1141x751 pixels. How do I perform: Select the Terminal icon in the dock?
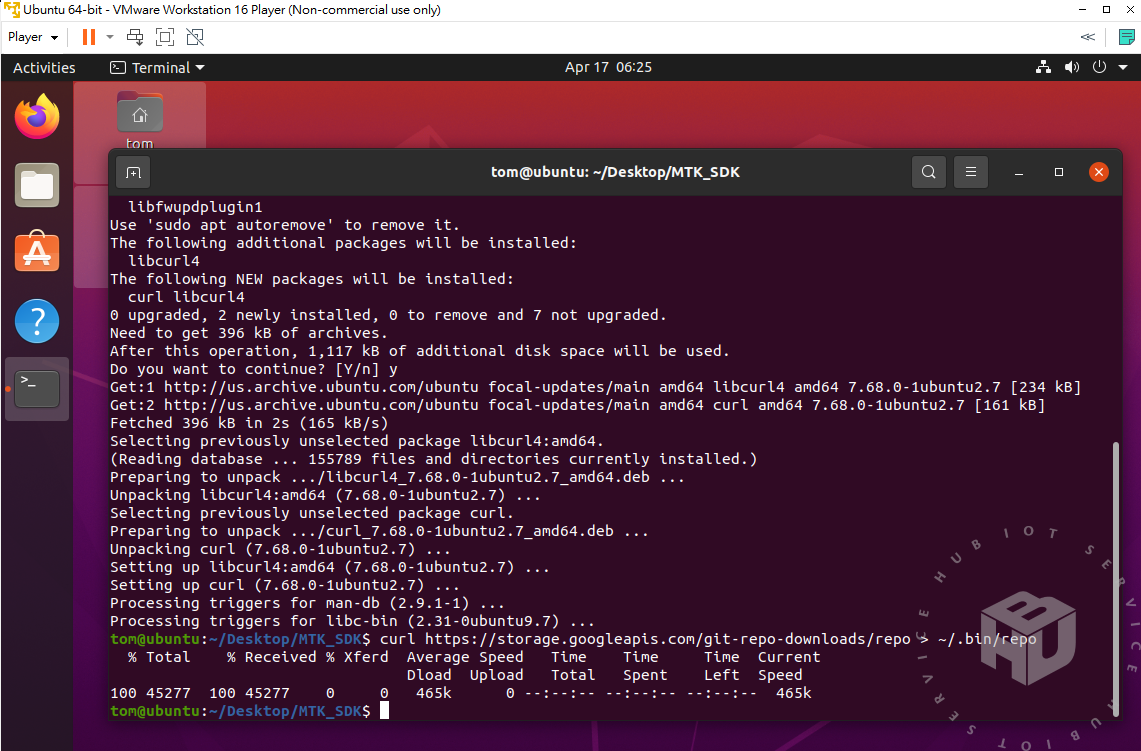coord(37,389)
